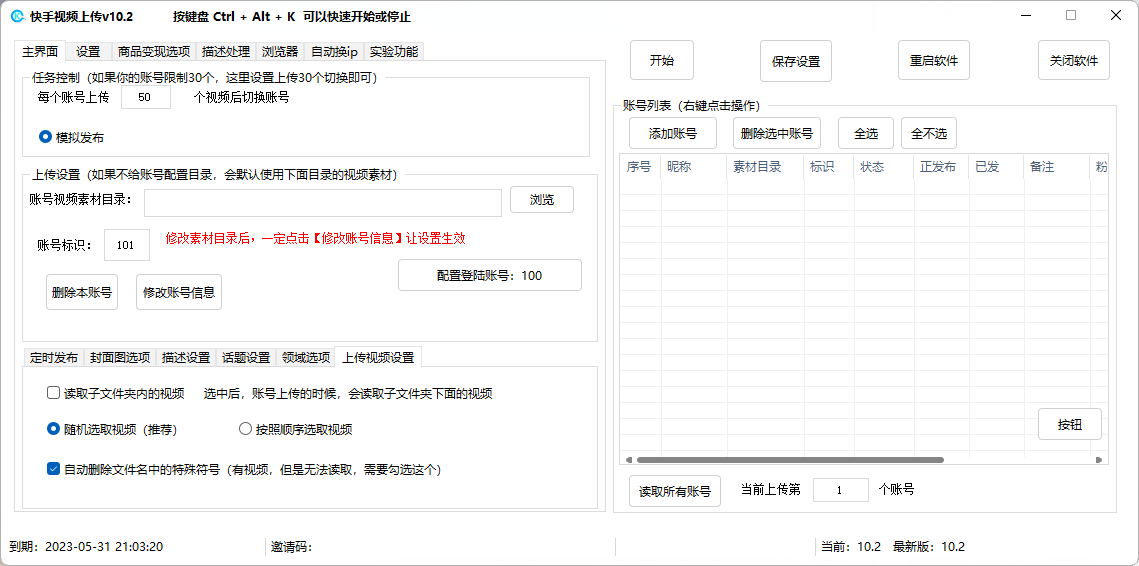Select 随机选取视频 radio option
Viewport: 1139px width, 566px height.
[54, 429]
